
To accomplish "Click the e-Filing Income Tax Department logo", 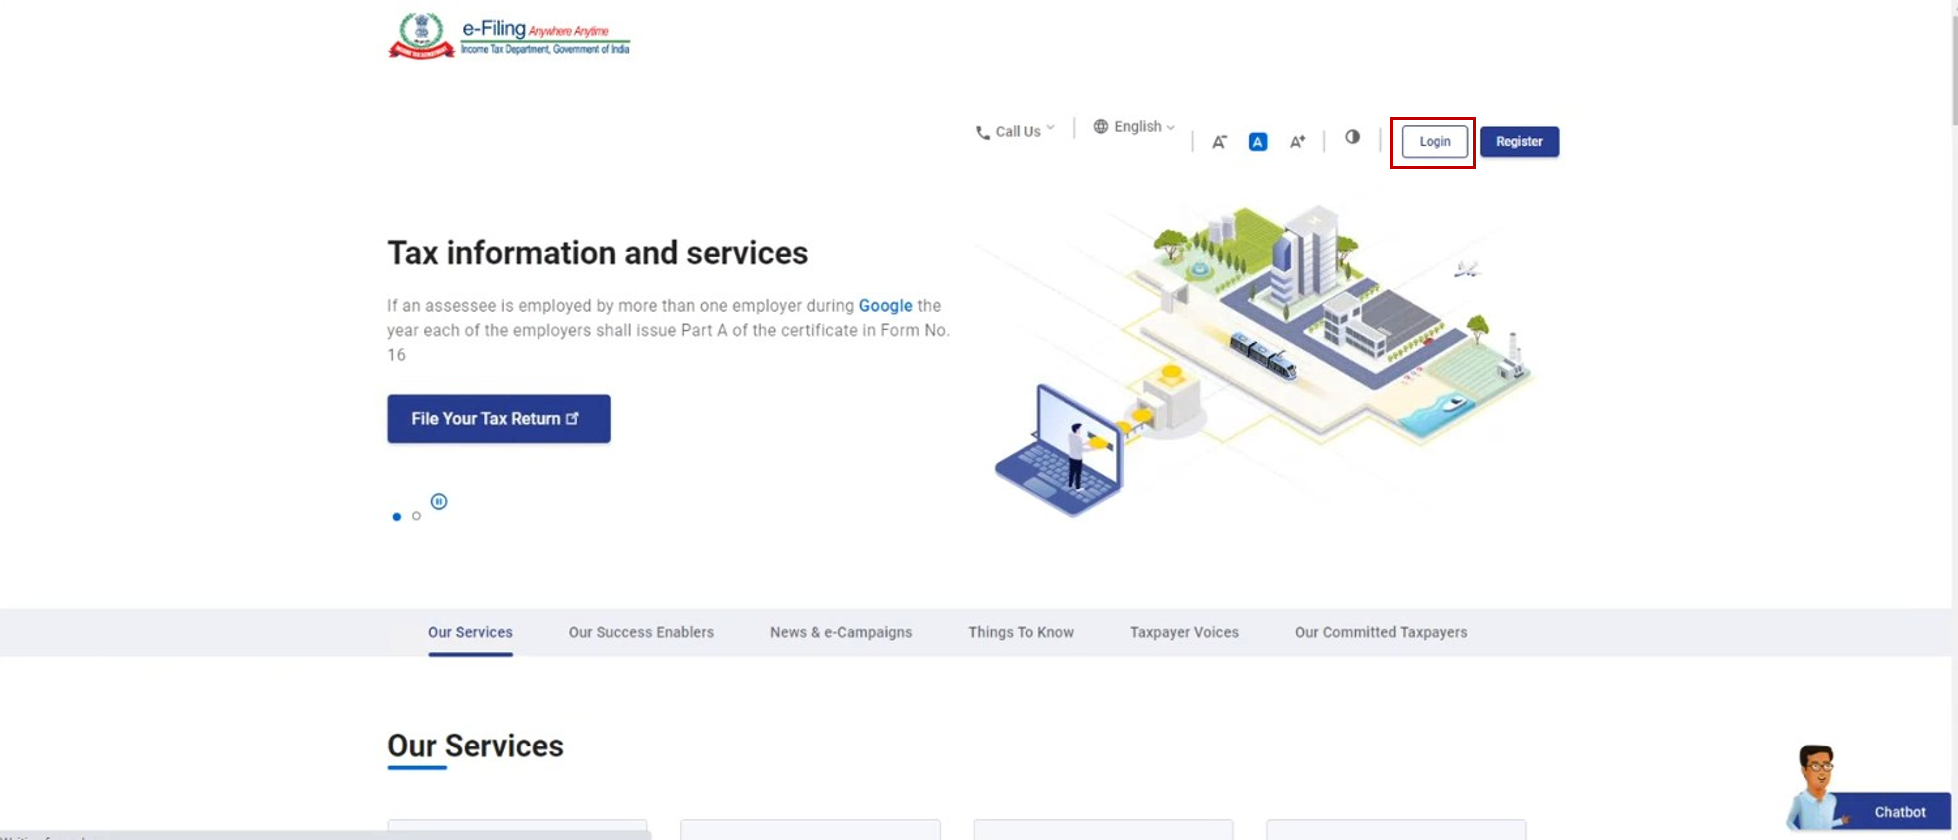I will click(509, 36).
